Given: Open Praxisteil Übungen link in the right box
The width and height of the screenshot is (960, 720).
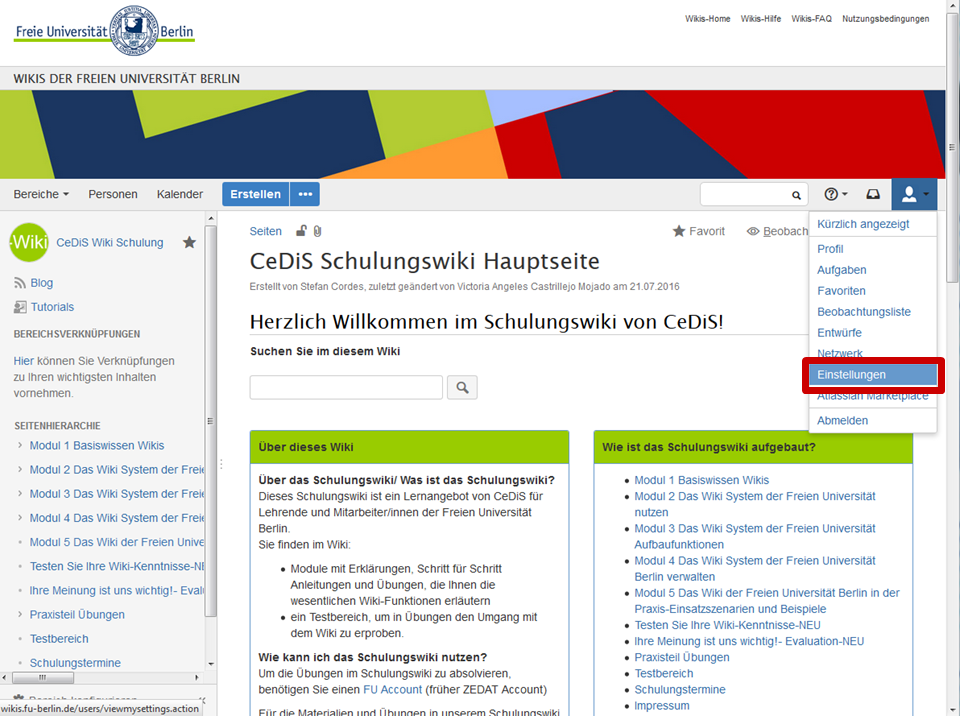Looking at the screenshot, I should tap(681, 657).
